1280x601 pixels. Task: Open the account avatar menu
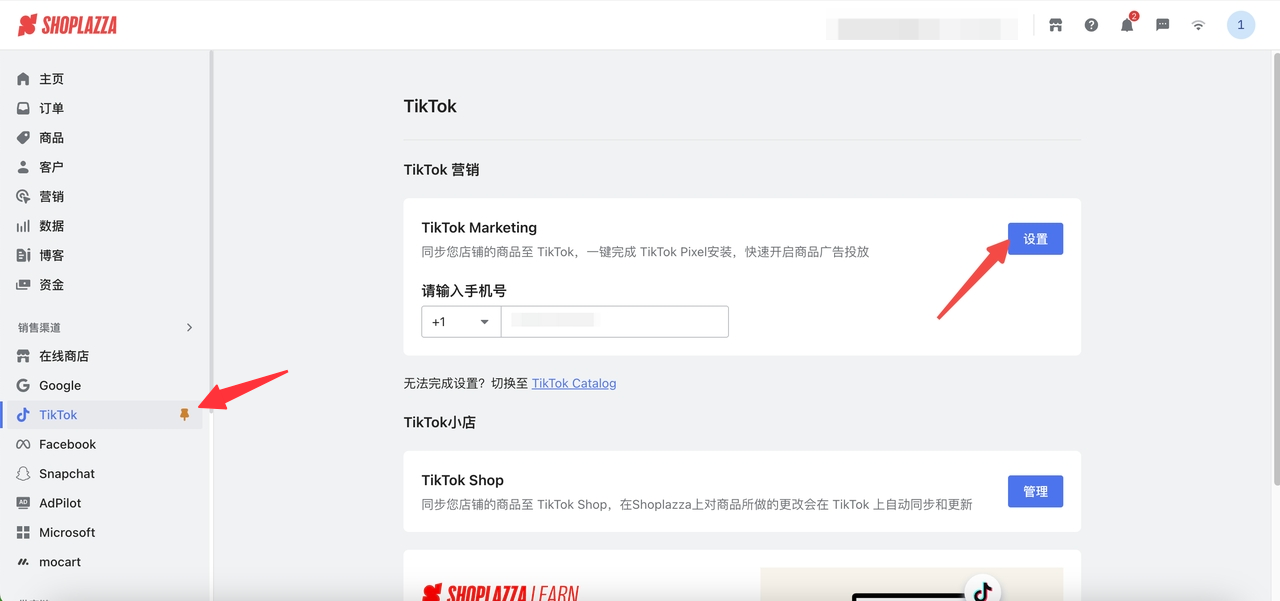point(1241,24)
